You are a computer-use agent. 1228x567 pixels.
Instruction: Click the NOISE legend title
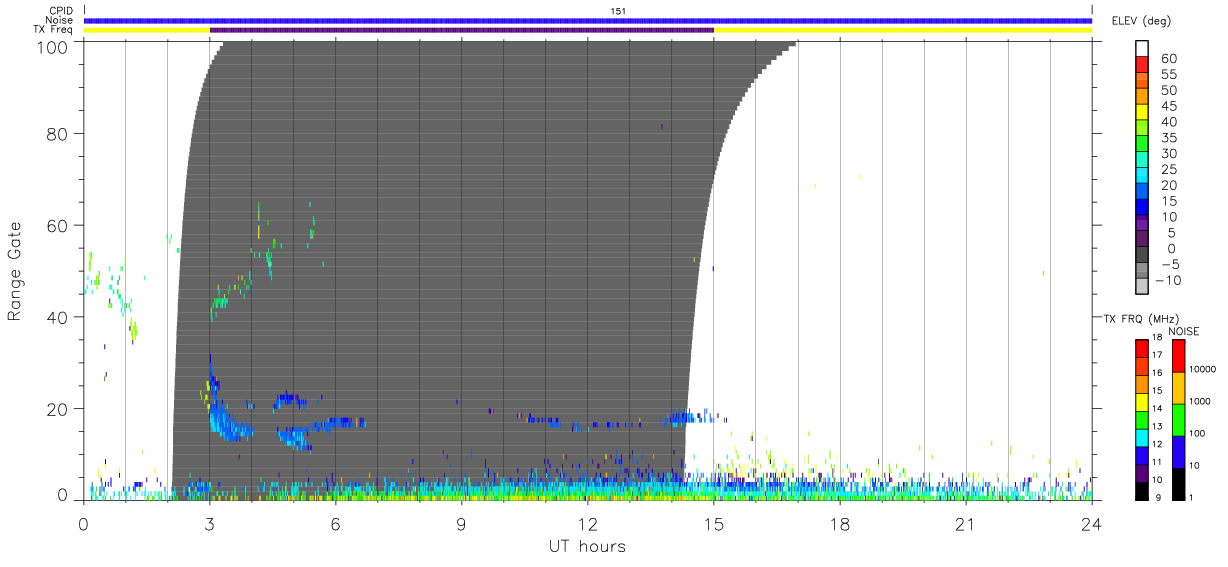(1184, 331)
